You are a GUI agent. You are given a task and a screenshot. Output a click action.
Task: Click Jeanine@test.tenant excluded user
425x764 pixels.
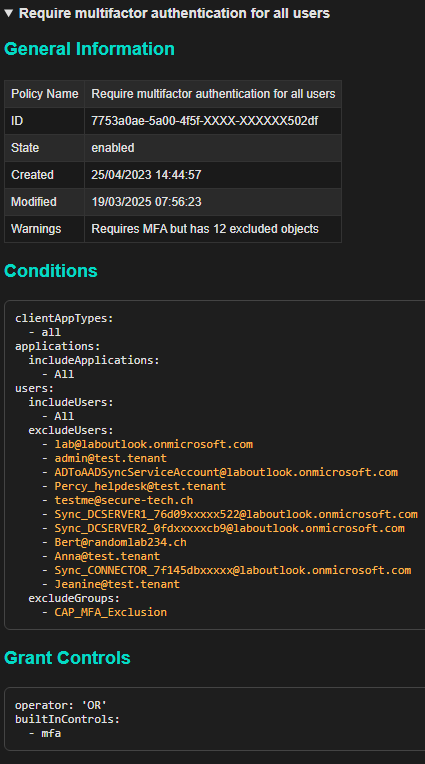(x=117, y=584)
